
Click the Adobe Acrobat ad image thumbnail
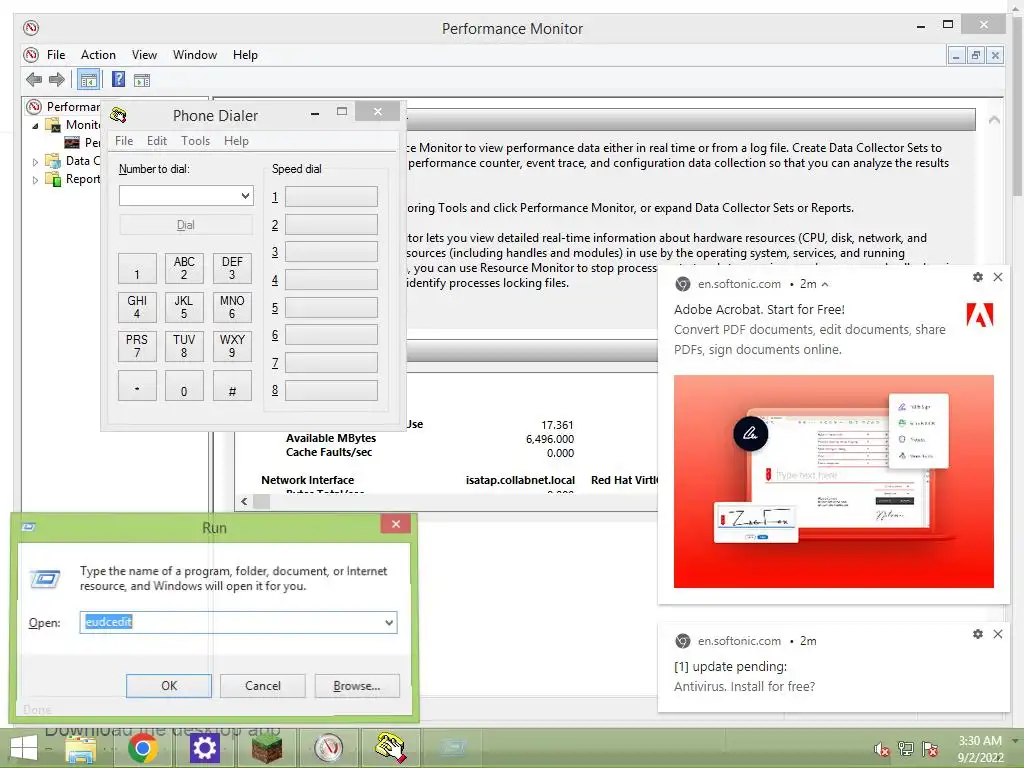[833, 481]
